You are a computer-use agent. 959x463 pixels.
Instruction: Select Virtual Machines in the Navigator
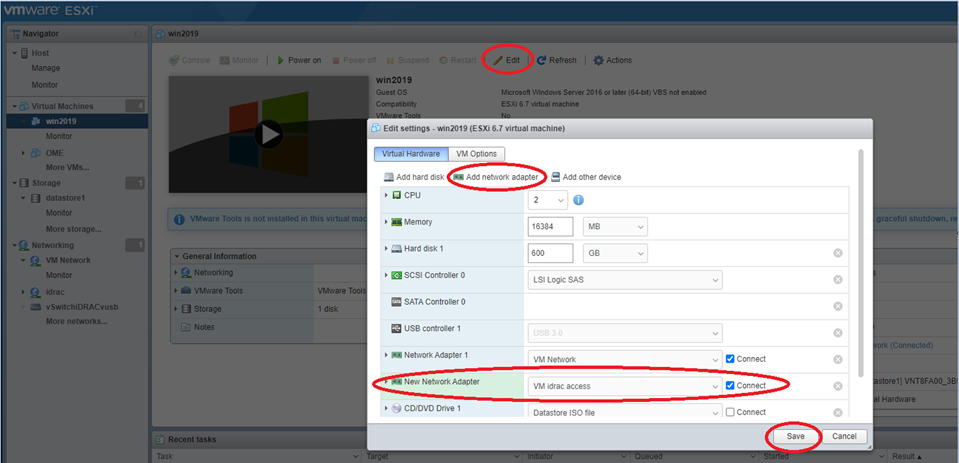tap(62, 106)
